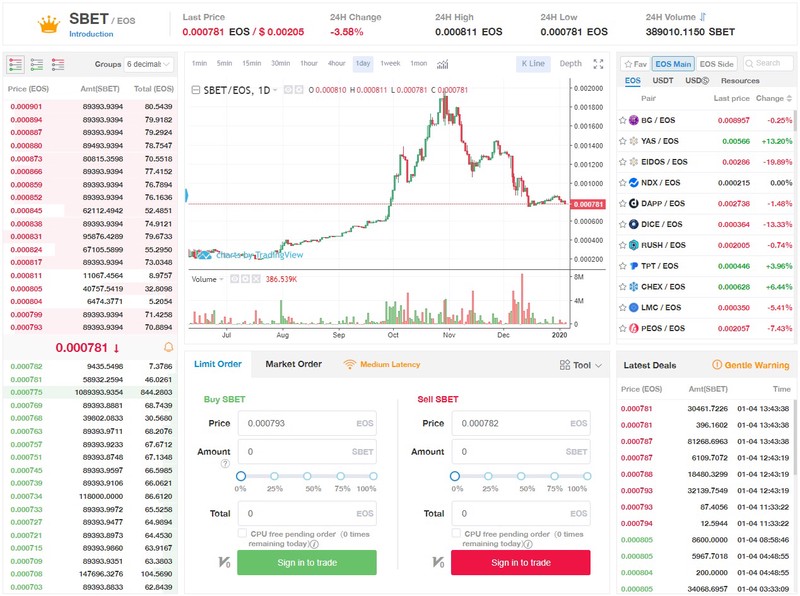Screen dimensions: 800x596
Task: Favorite the PEOS / EOS pair star
Action: pos(622,329)
